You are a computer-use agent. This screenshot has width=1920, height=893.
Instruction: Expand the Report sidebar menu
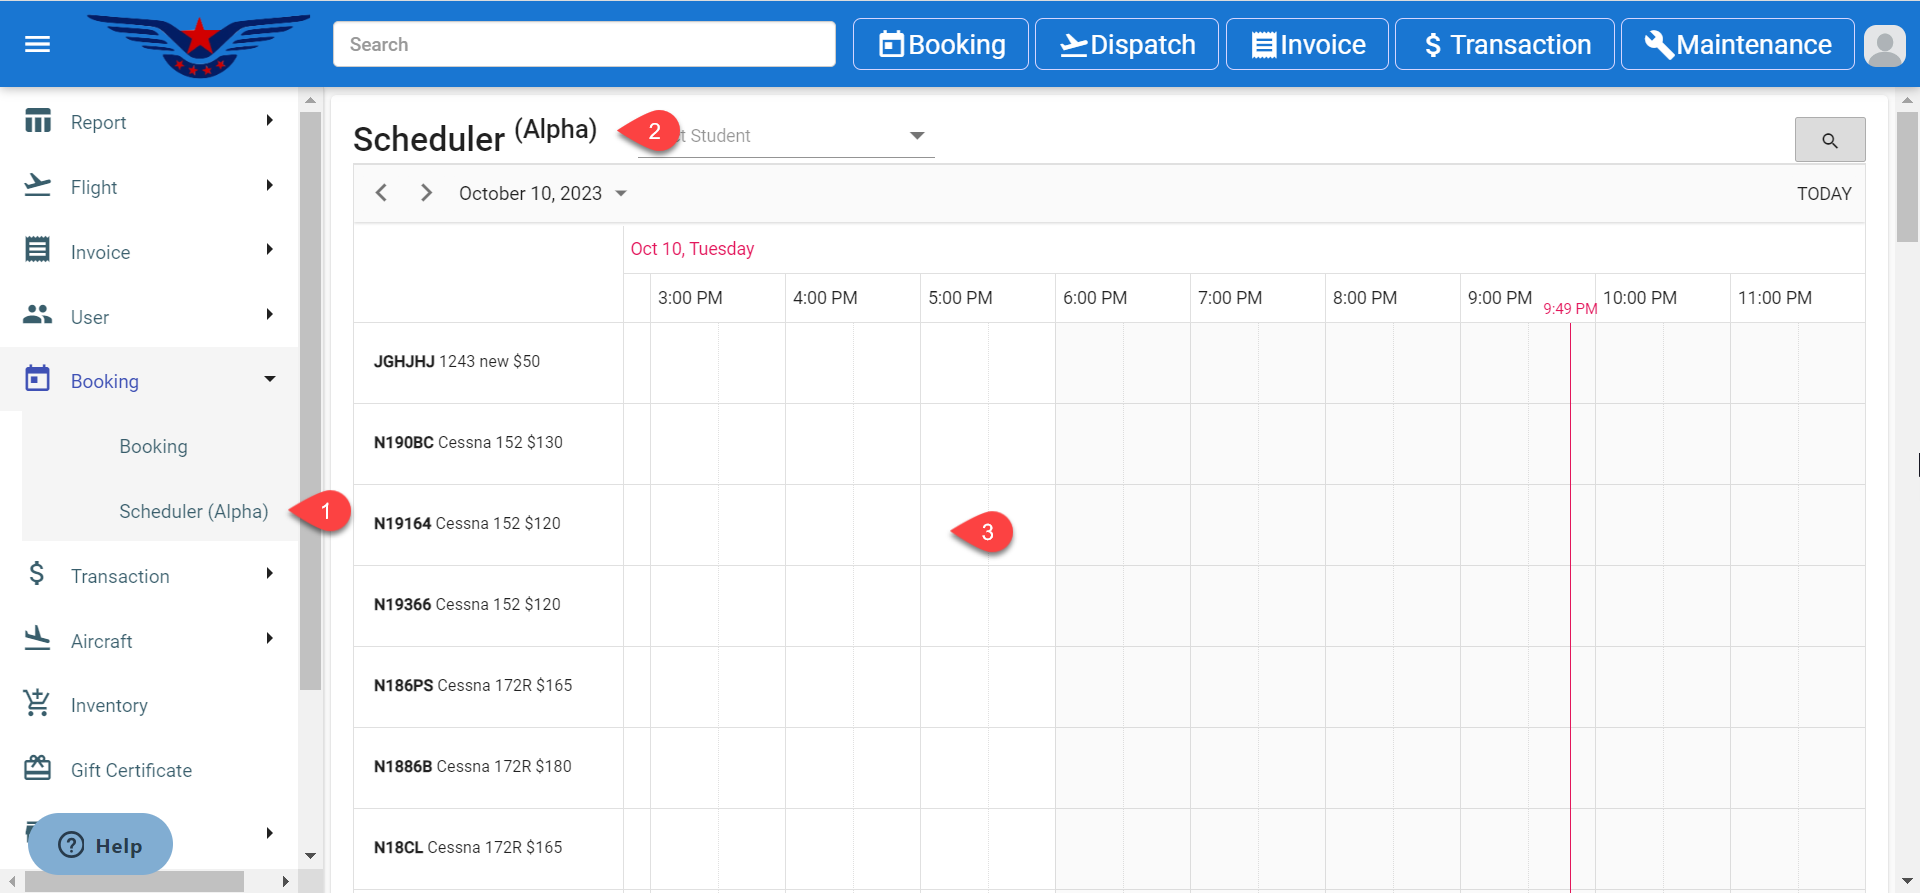click(150, 122)
